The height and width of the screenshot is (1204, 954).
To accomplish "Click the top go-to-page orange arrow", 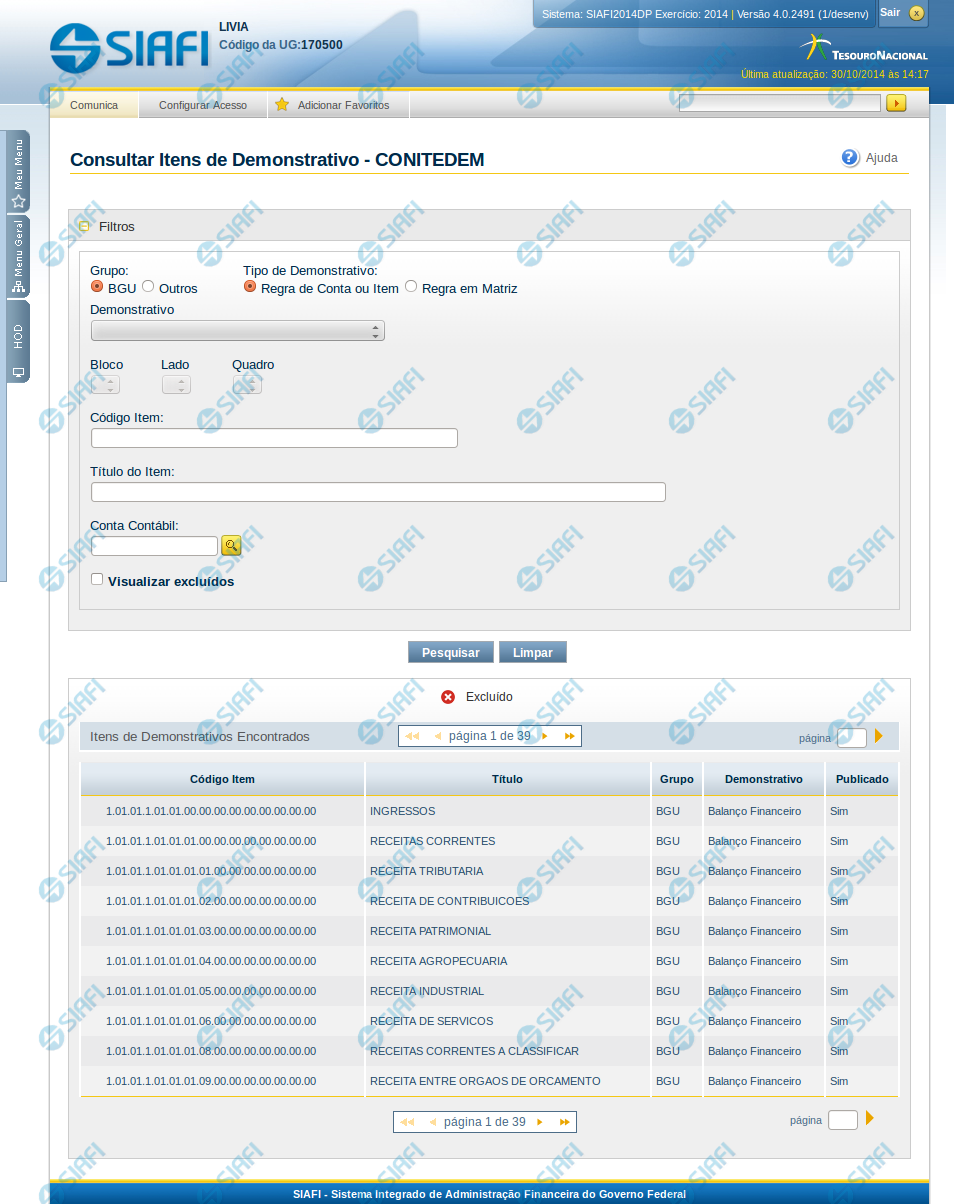I will click(879, 736).
